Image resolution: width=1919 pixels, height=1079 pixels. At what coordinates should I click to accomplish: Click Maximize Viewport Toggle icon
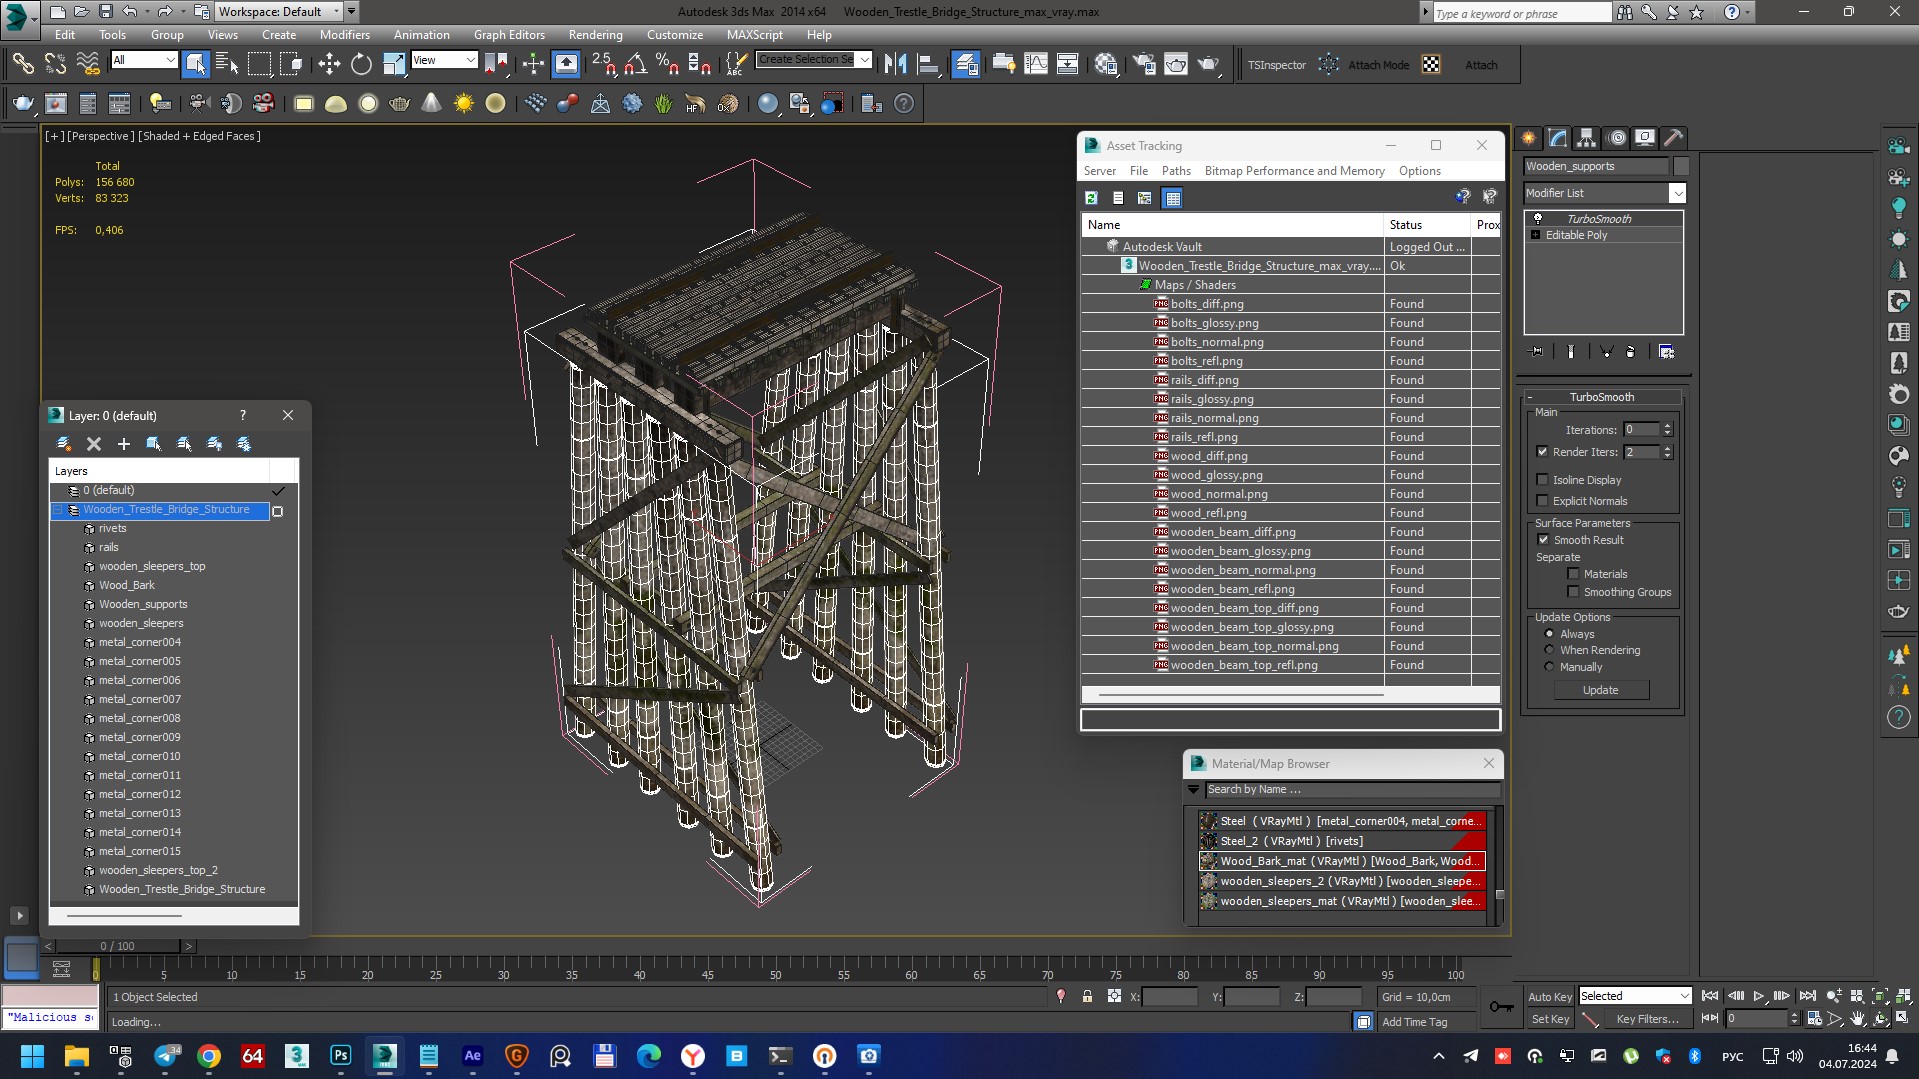1902,1018
